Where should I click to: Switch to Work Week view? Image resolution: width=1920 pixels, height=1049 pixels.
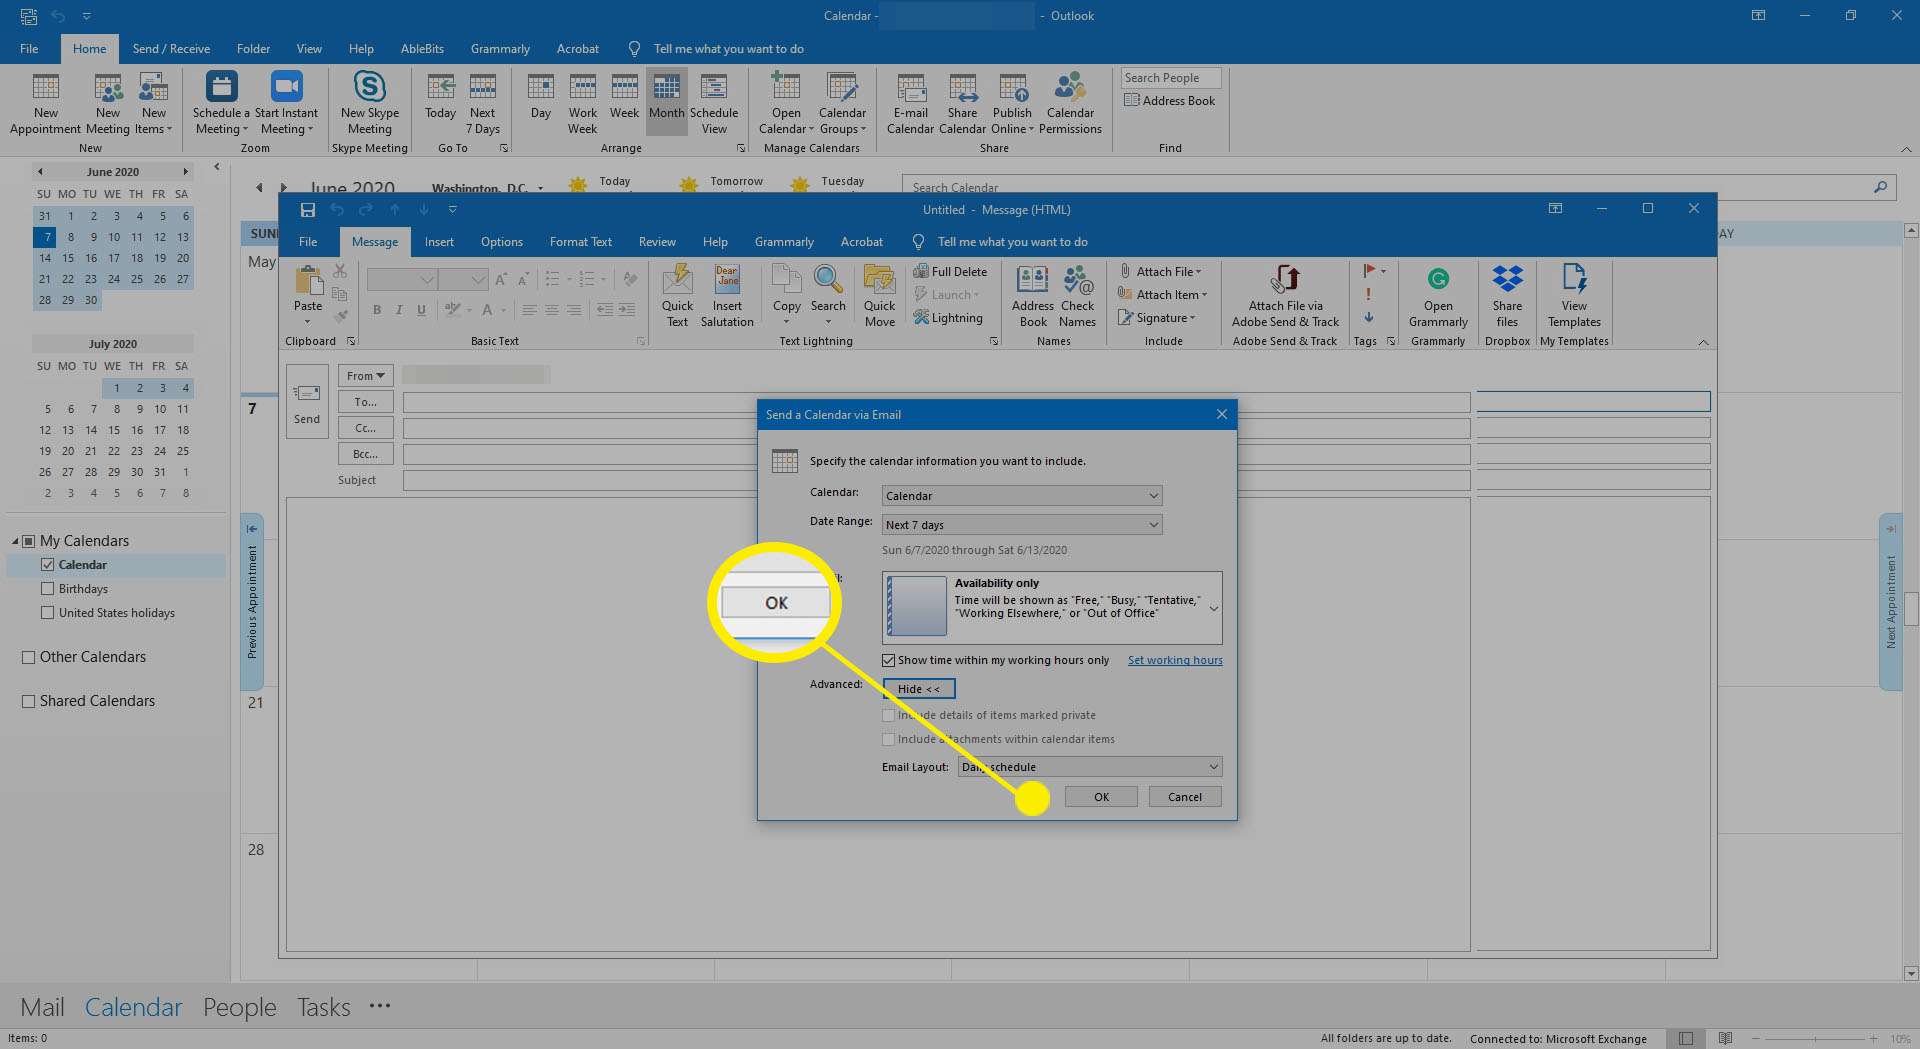582,104
